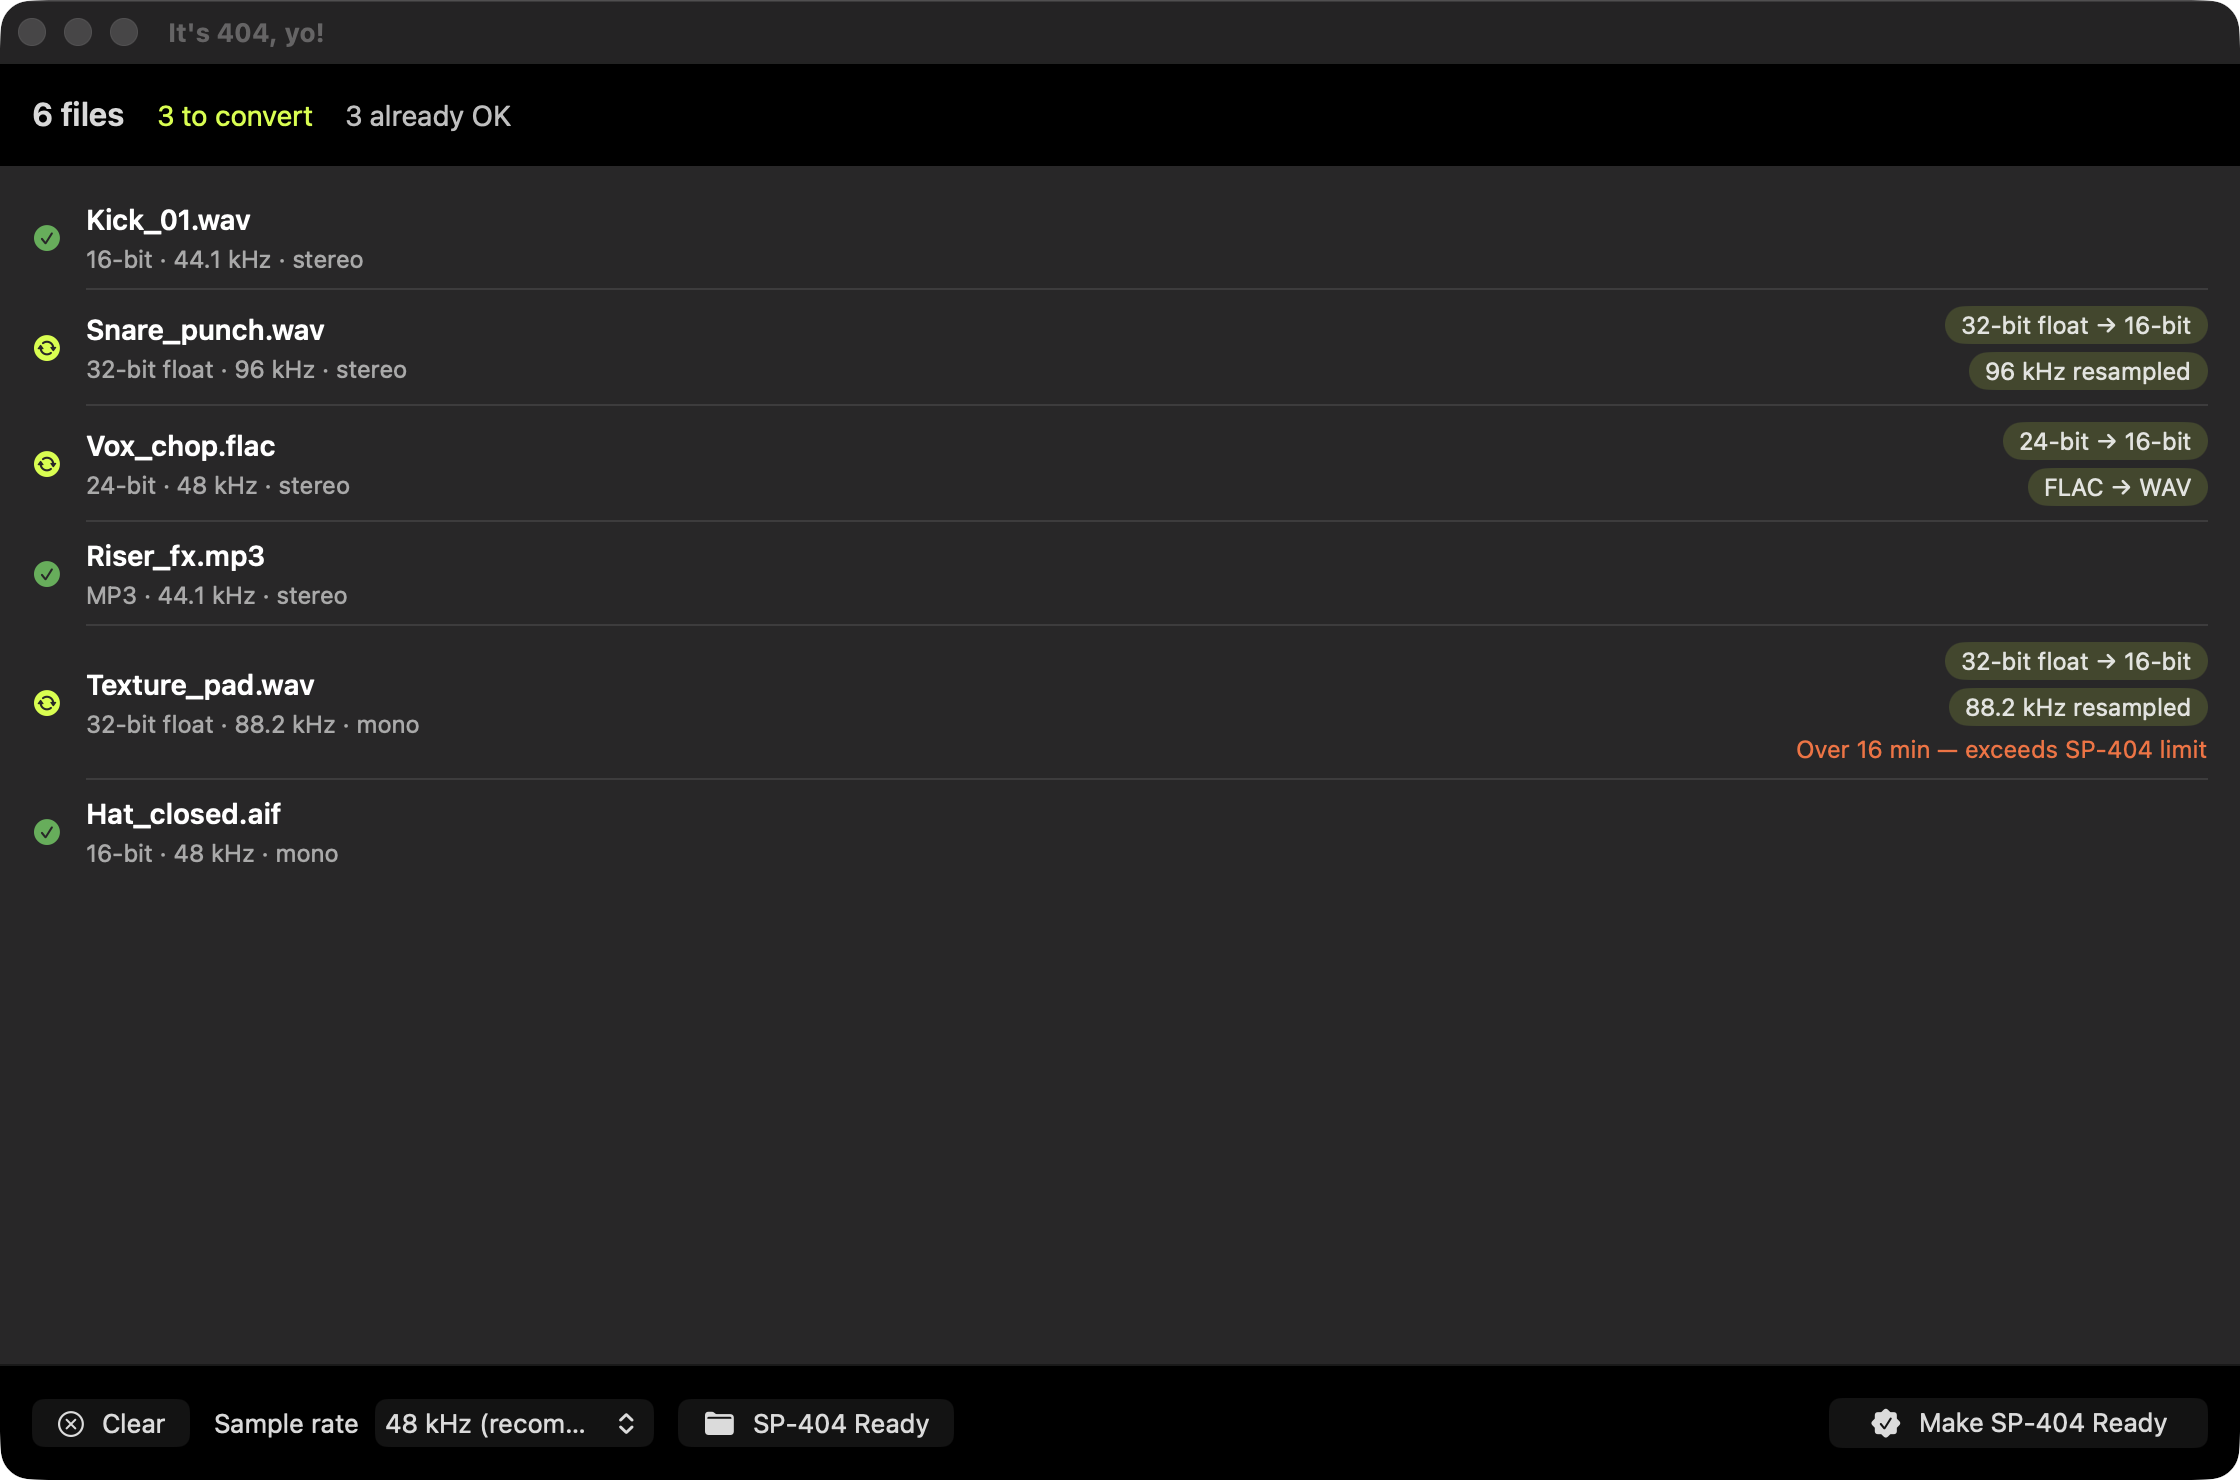Click the green checkmark icon beside Riser_fx.mp3
This screenshot has height=1480, width=2240.
pyautogui.click(x=47, y=574)
